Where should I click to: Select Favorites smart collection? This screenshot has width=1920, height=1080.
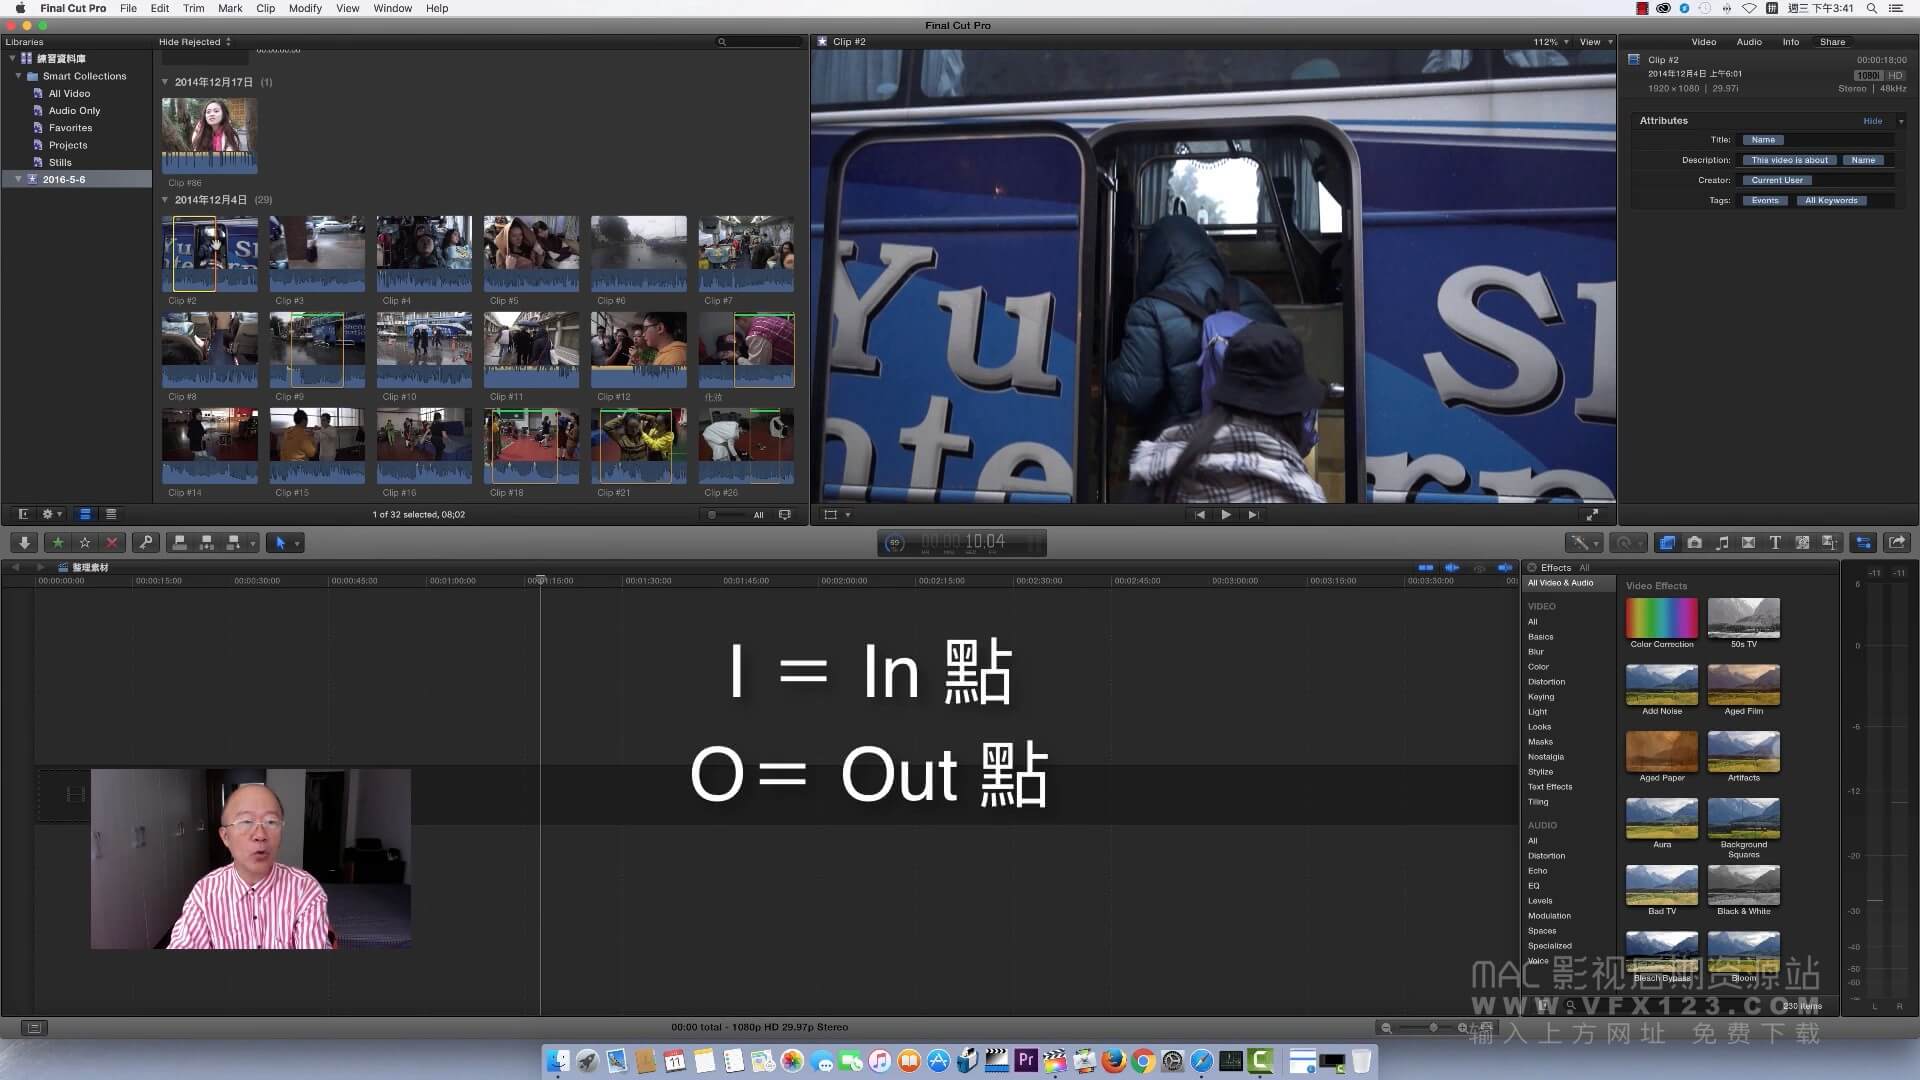coord(70,128)
